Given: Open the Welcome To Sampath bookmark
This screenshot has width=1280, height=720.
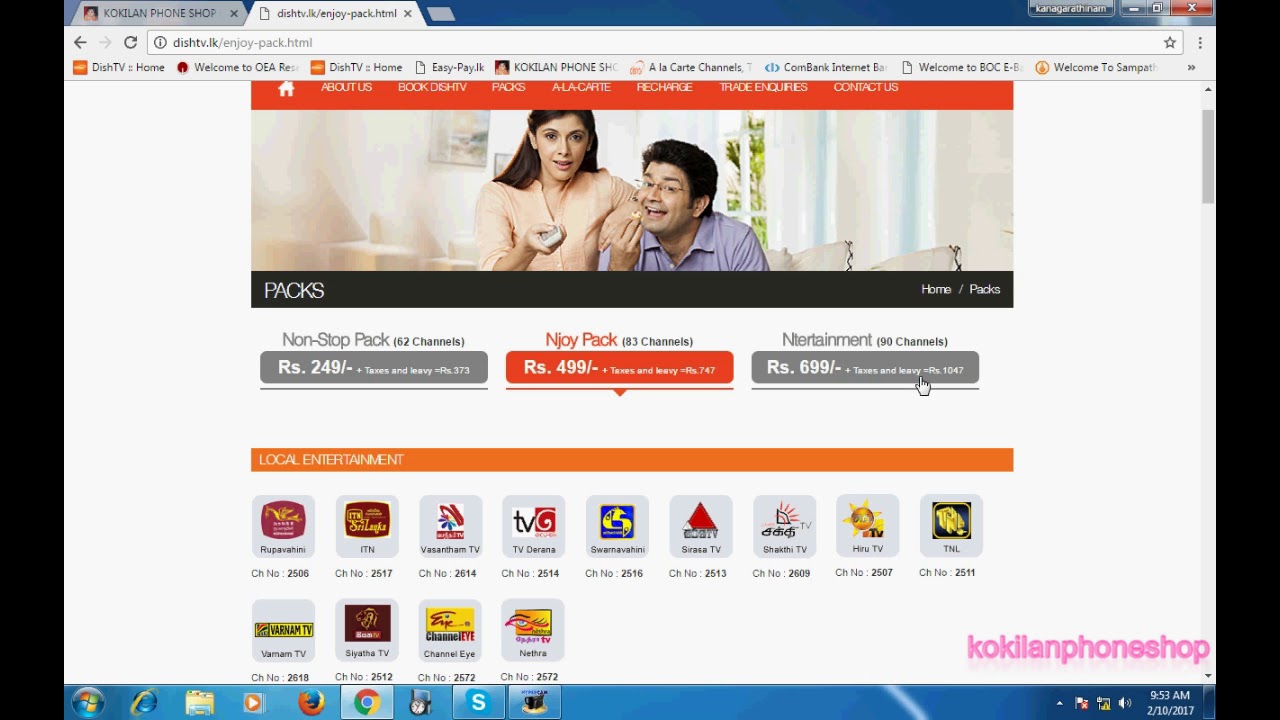Looking at the screenshot, I should click(x=1096, y=67).
